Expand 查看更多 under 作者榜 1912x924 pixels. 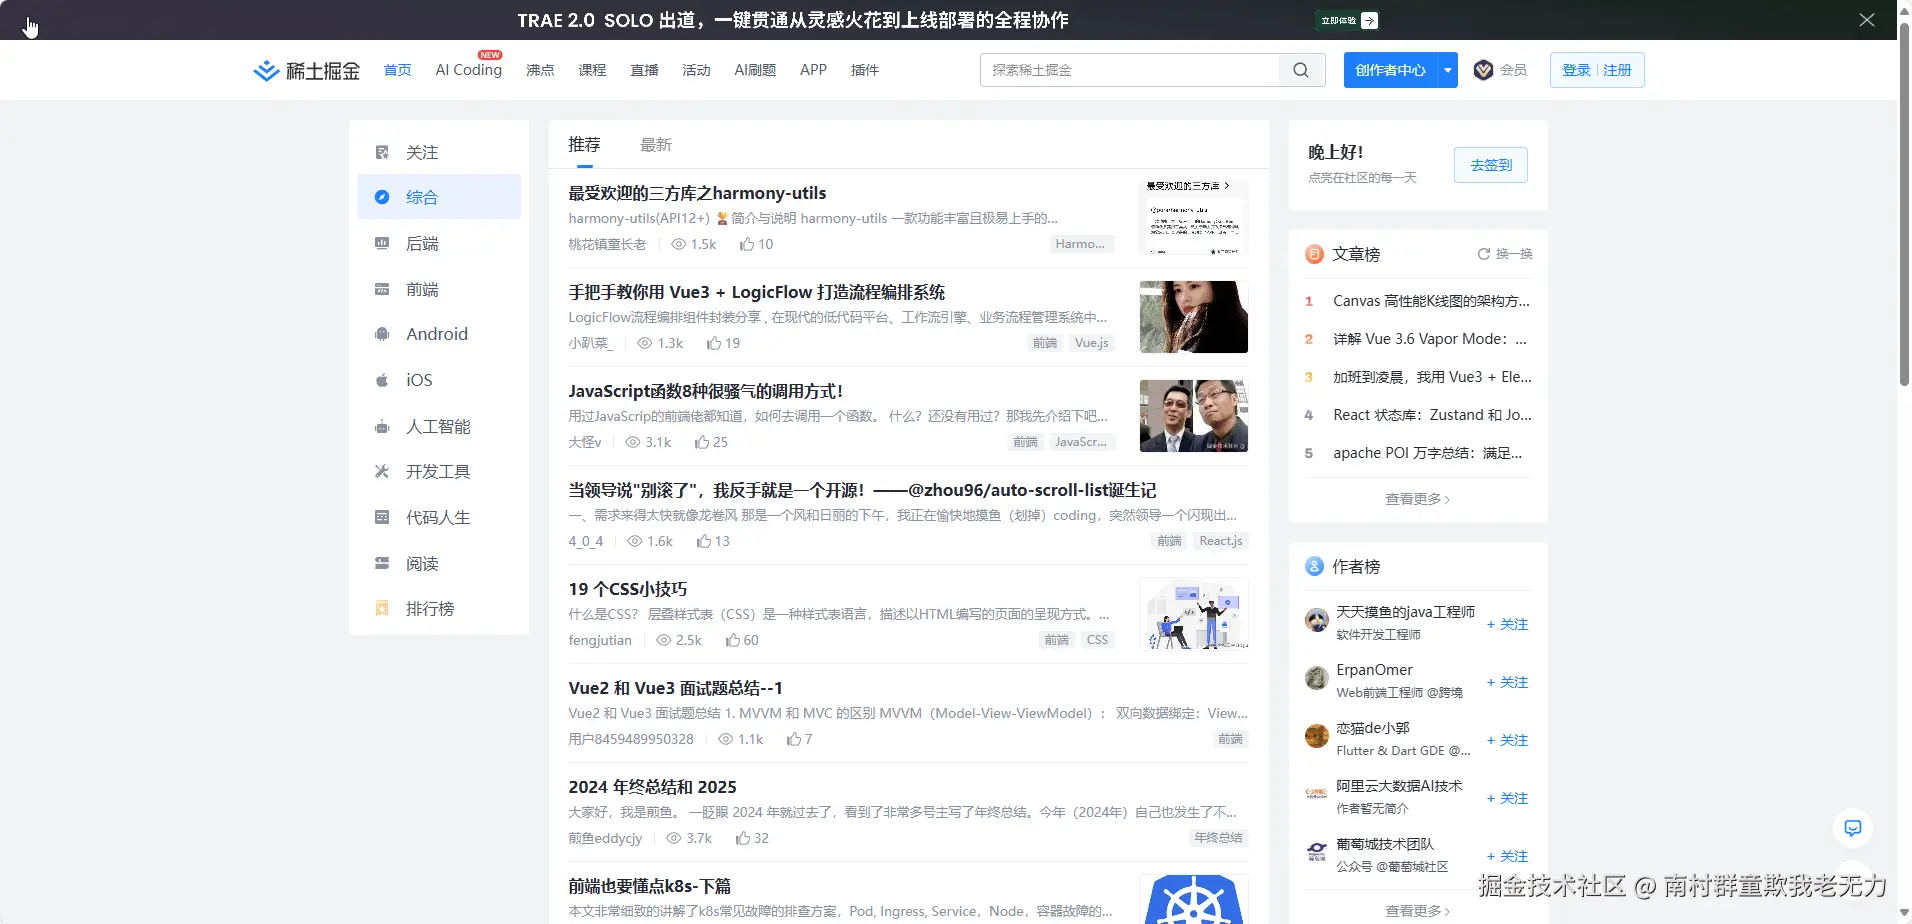click(1417, 911)
